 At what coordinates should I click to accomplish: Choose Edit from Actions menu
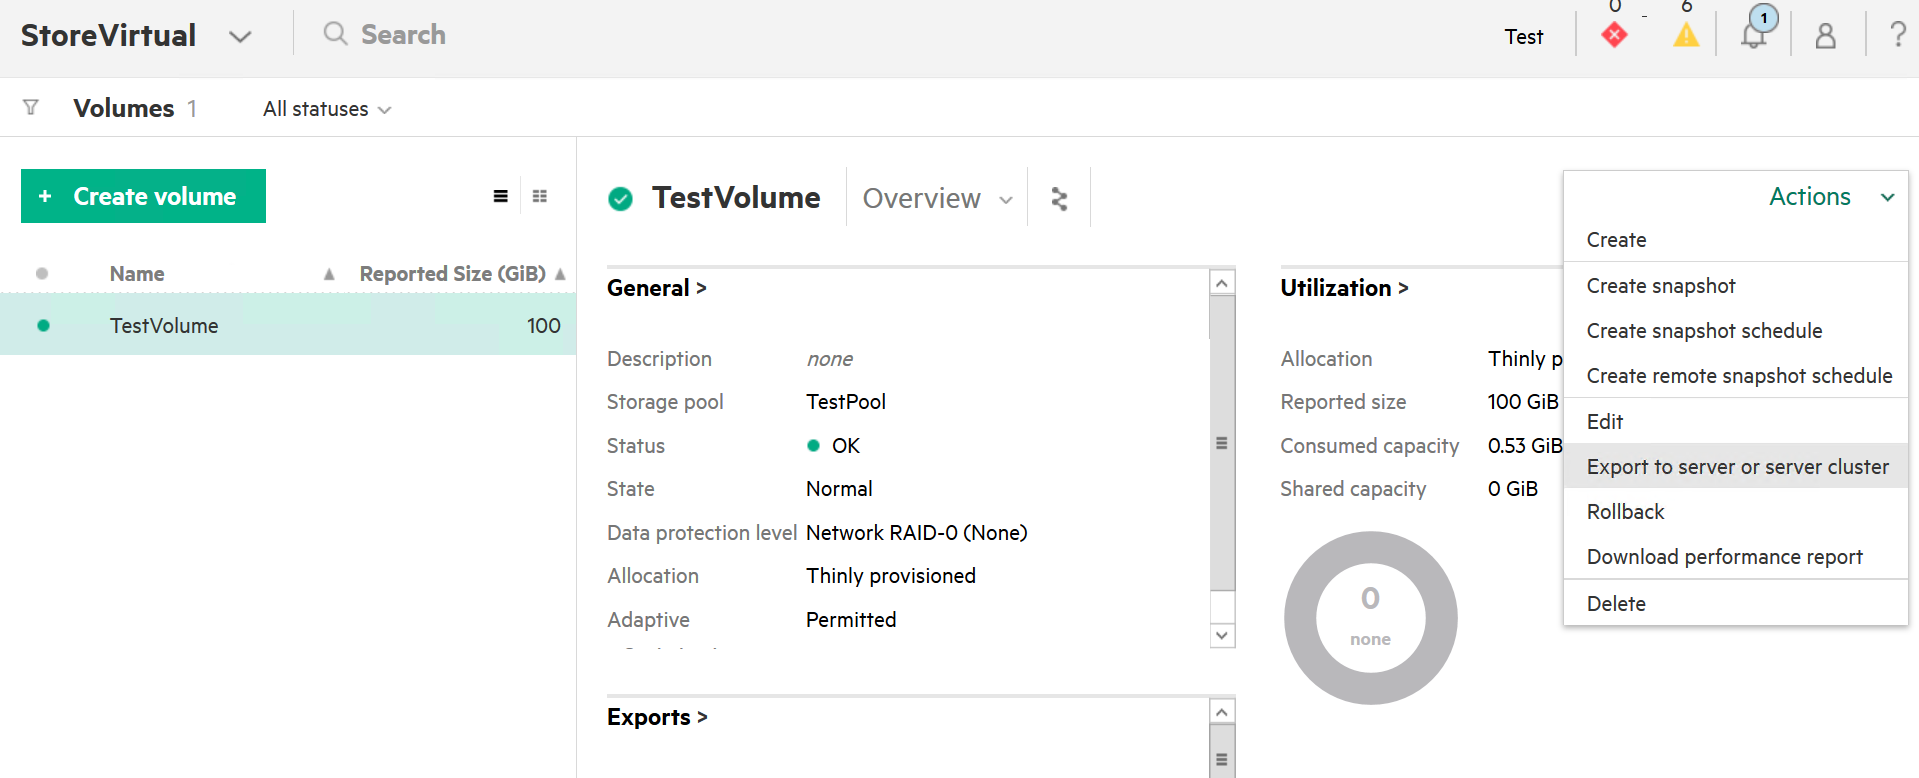pos(1735,422)
